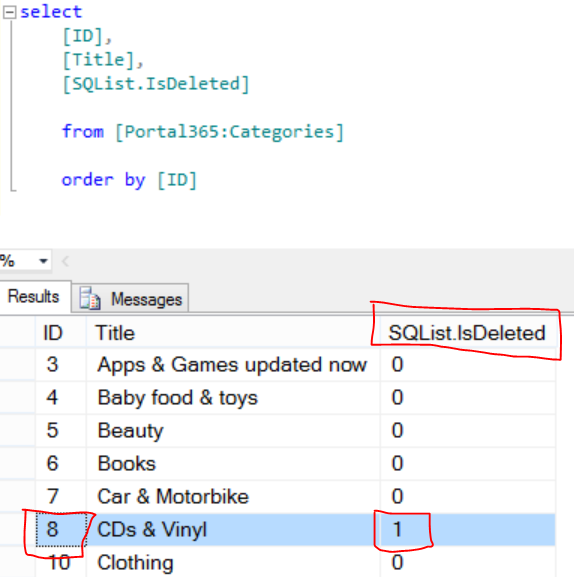Screen dimensions: 574x577
Task: Select the Title column header
Action: [x=233, y=333]
